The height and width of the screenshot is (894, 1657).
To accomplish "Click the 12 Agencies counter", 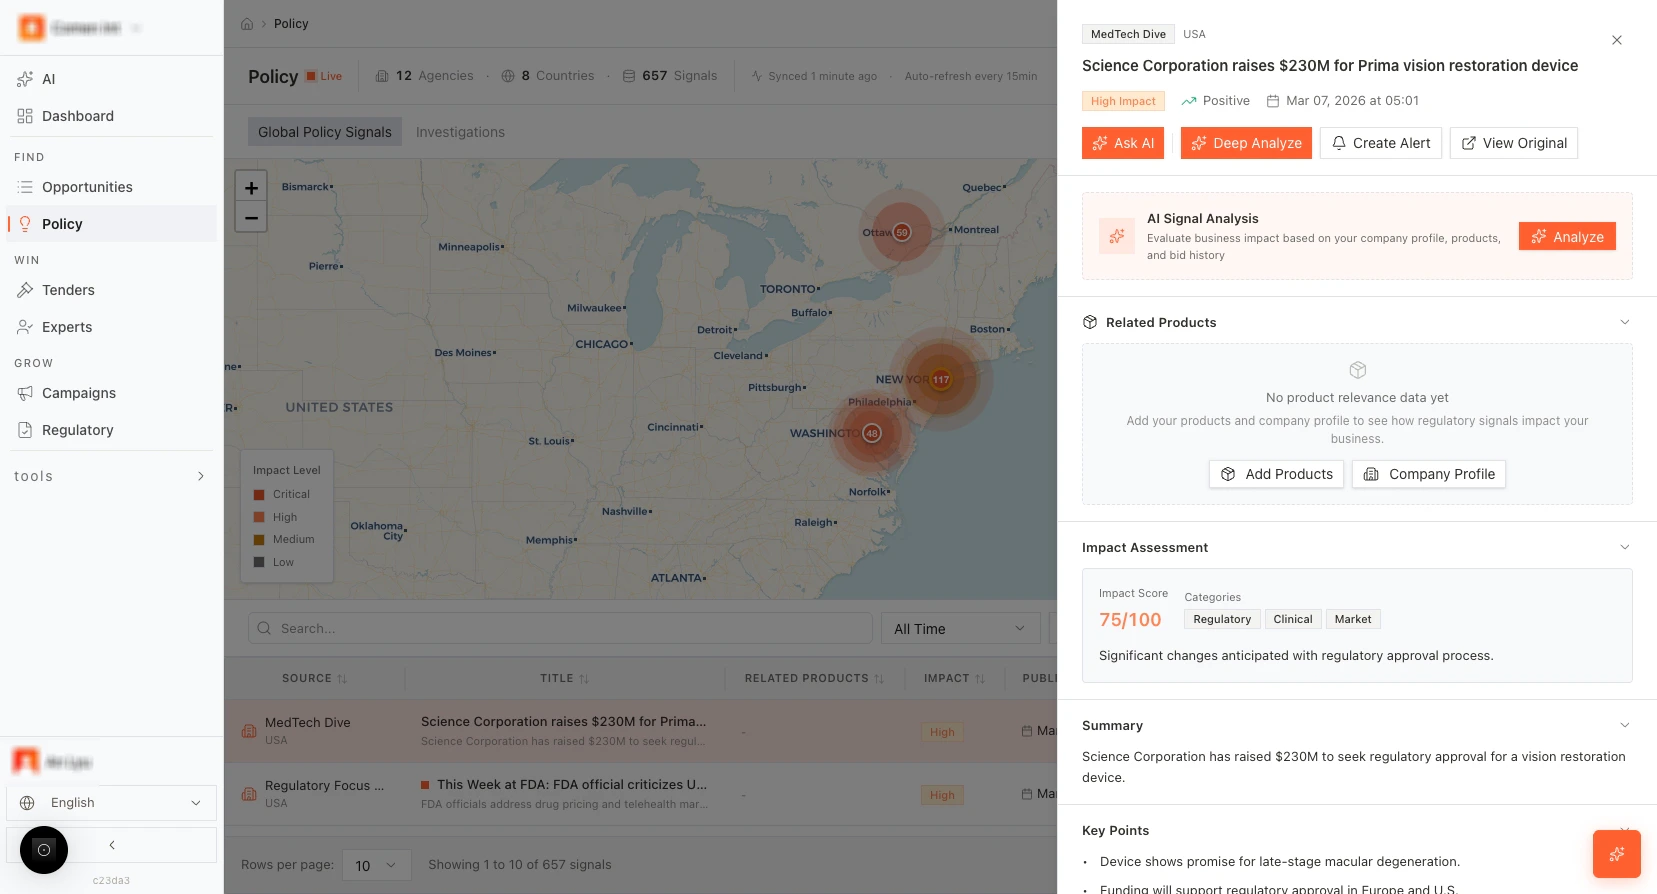I will click(424, 76).
